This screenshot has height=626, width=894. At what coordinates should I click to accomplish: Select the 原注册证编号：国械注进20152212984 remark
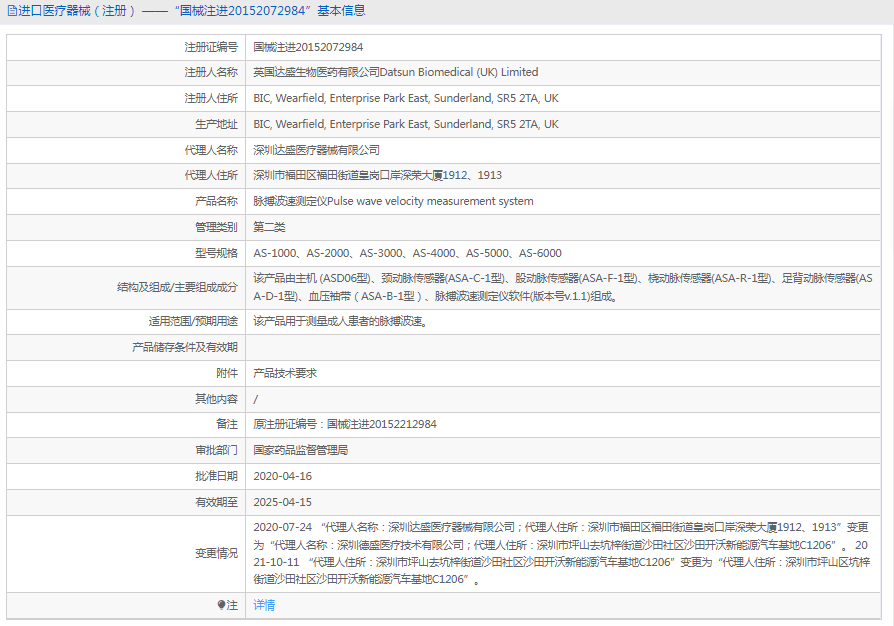tap(345, 424)
